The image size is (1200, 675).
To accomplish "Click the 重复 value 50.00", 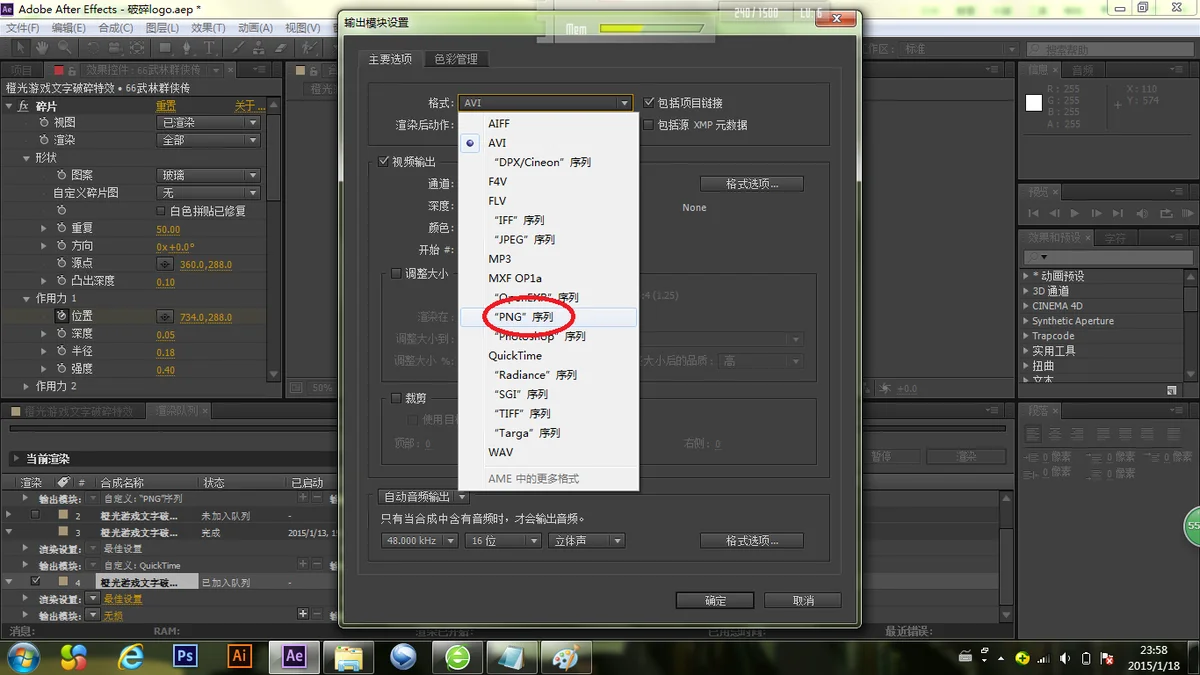I will (x=168, y=229).
